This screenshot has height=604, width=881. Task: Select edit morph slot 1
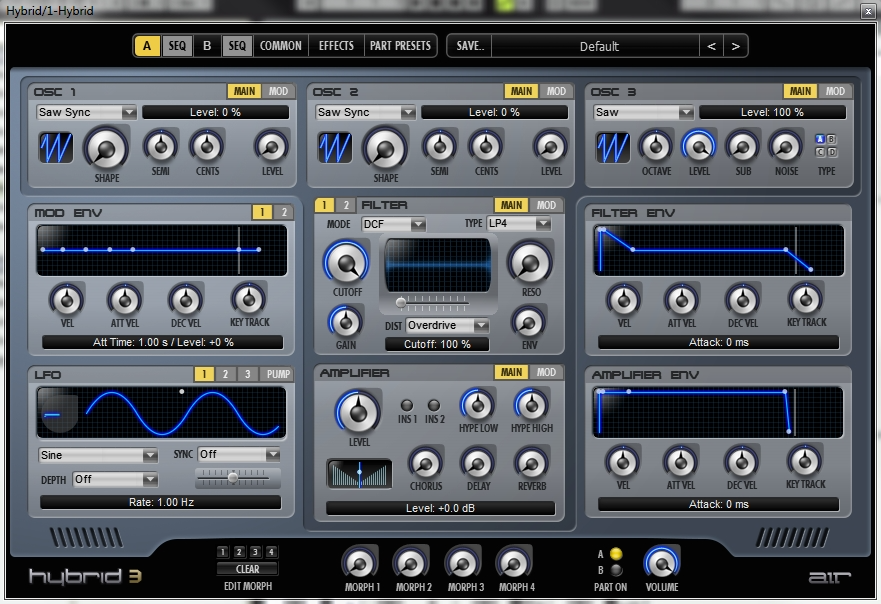pyautogui.click(x=223, y=552)
